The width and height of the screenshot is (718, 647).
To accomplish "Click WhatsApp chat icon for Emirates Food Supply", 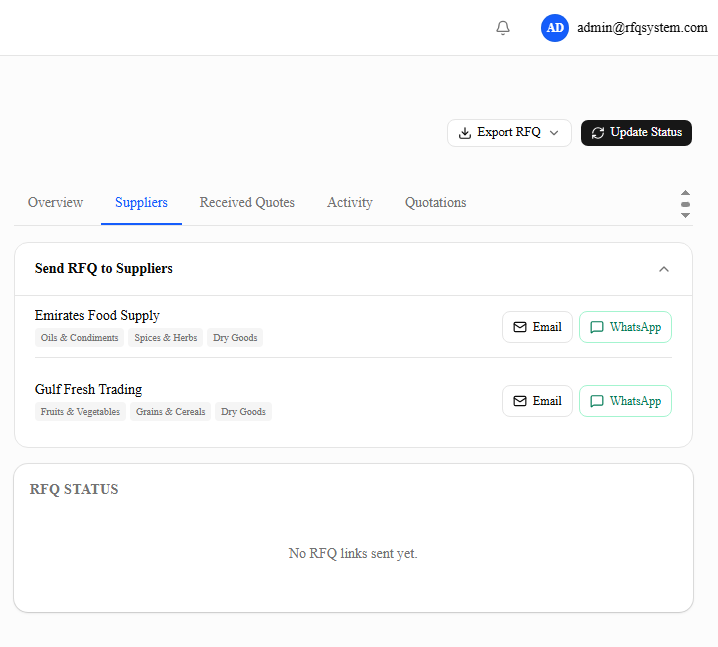I will pos(597,327).
